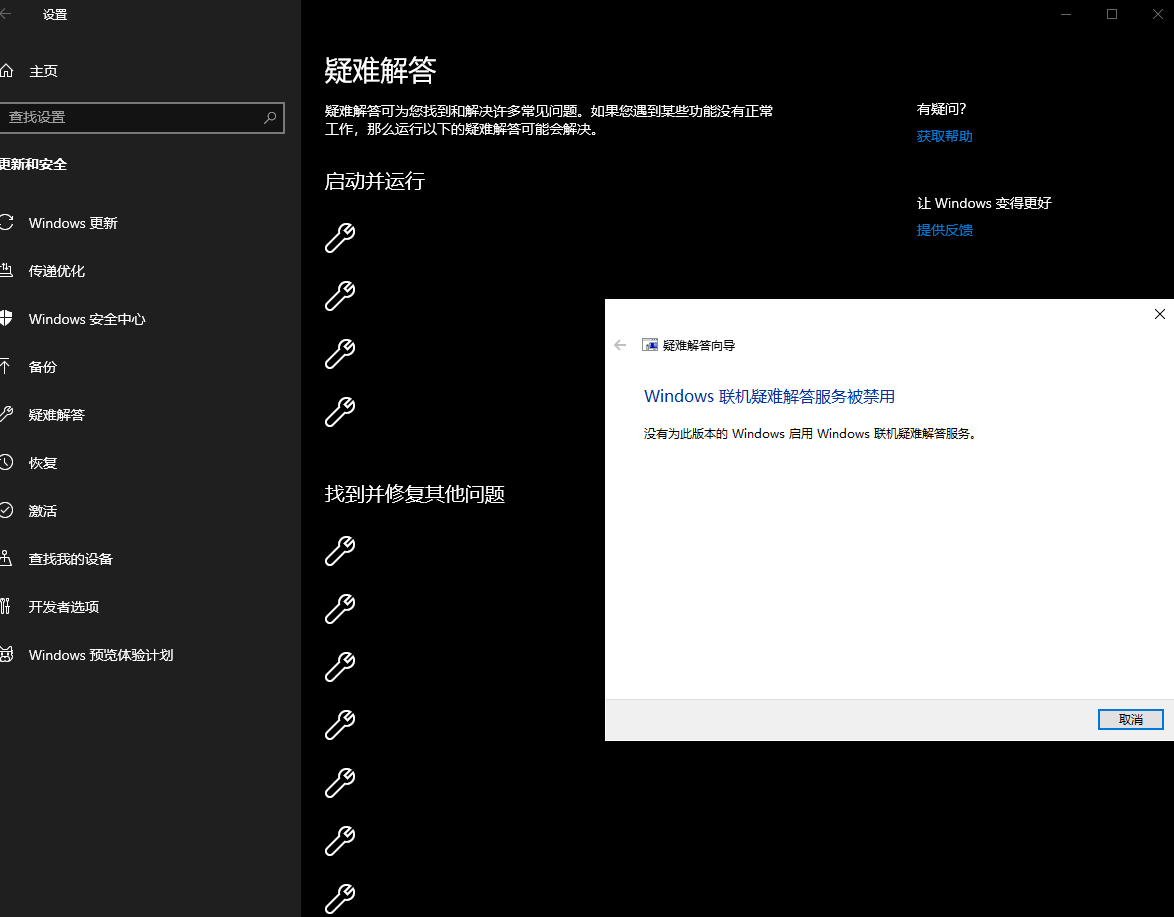Image resolution: width=1174 pixels, height=917 pixels.
Task: Focus the 查找设置 search field
Action: pos(142,118)
